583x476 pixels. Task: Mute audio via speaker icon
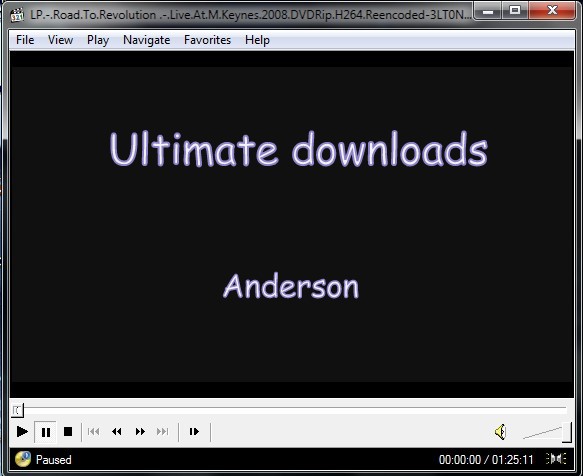click(501, 432)
